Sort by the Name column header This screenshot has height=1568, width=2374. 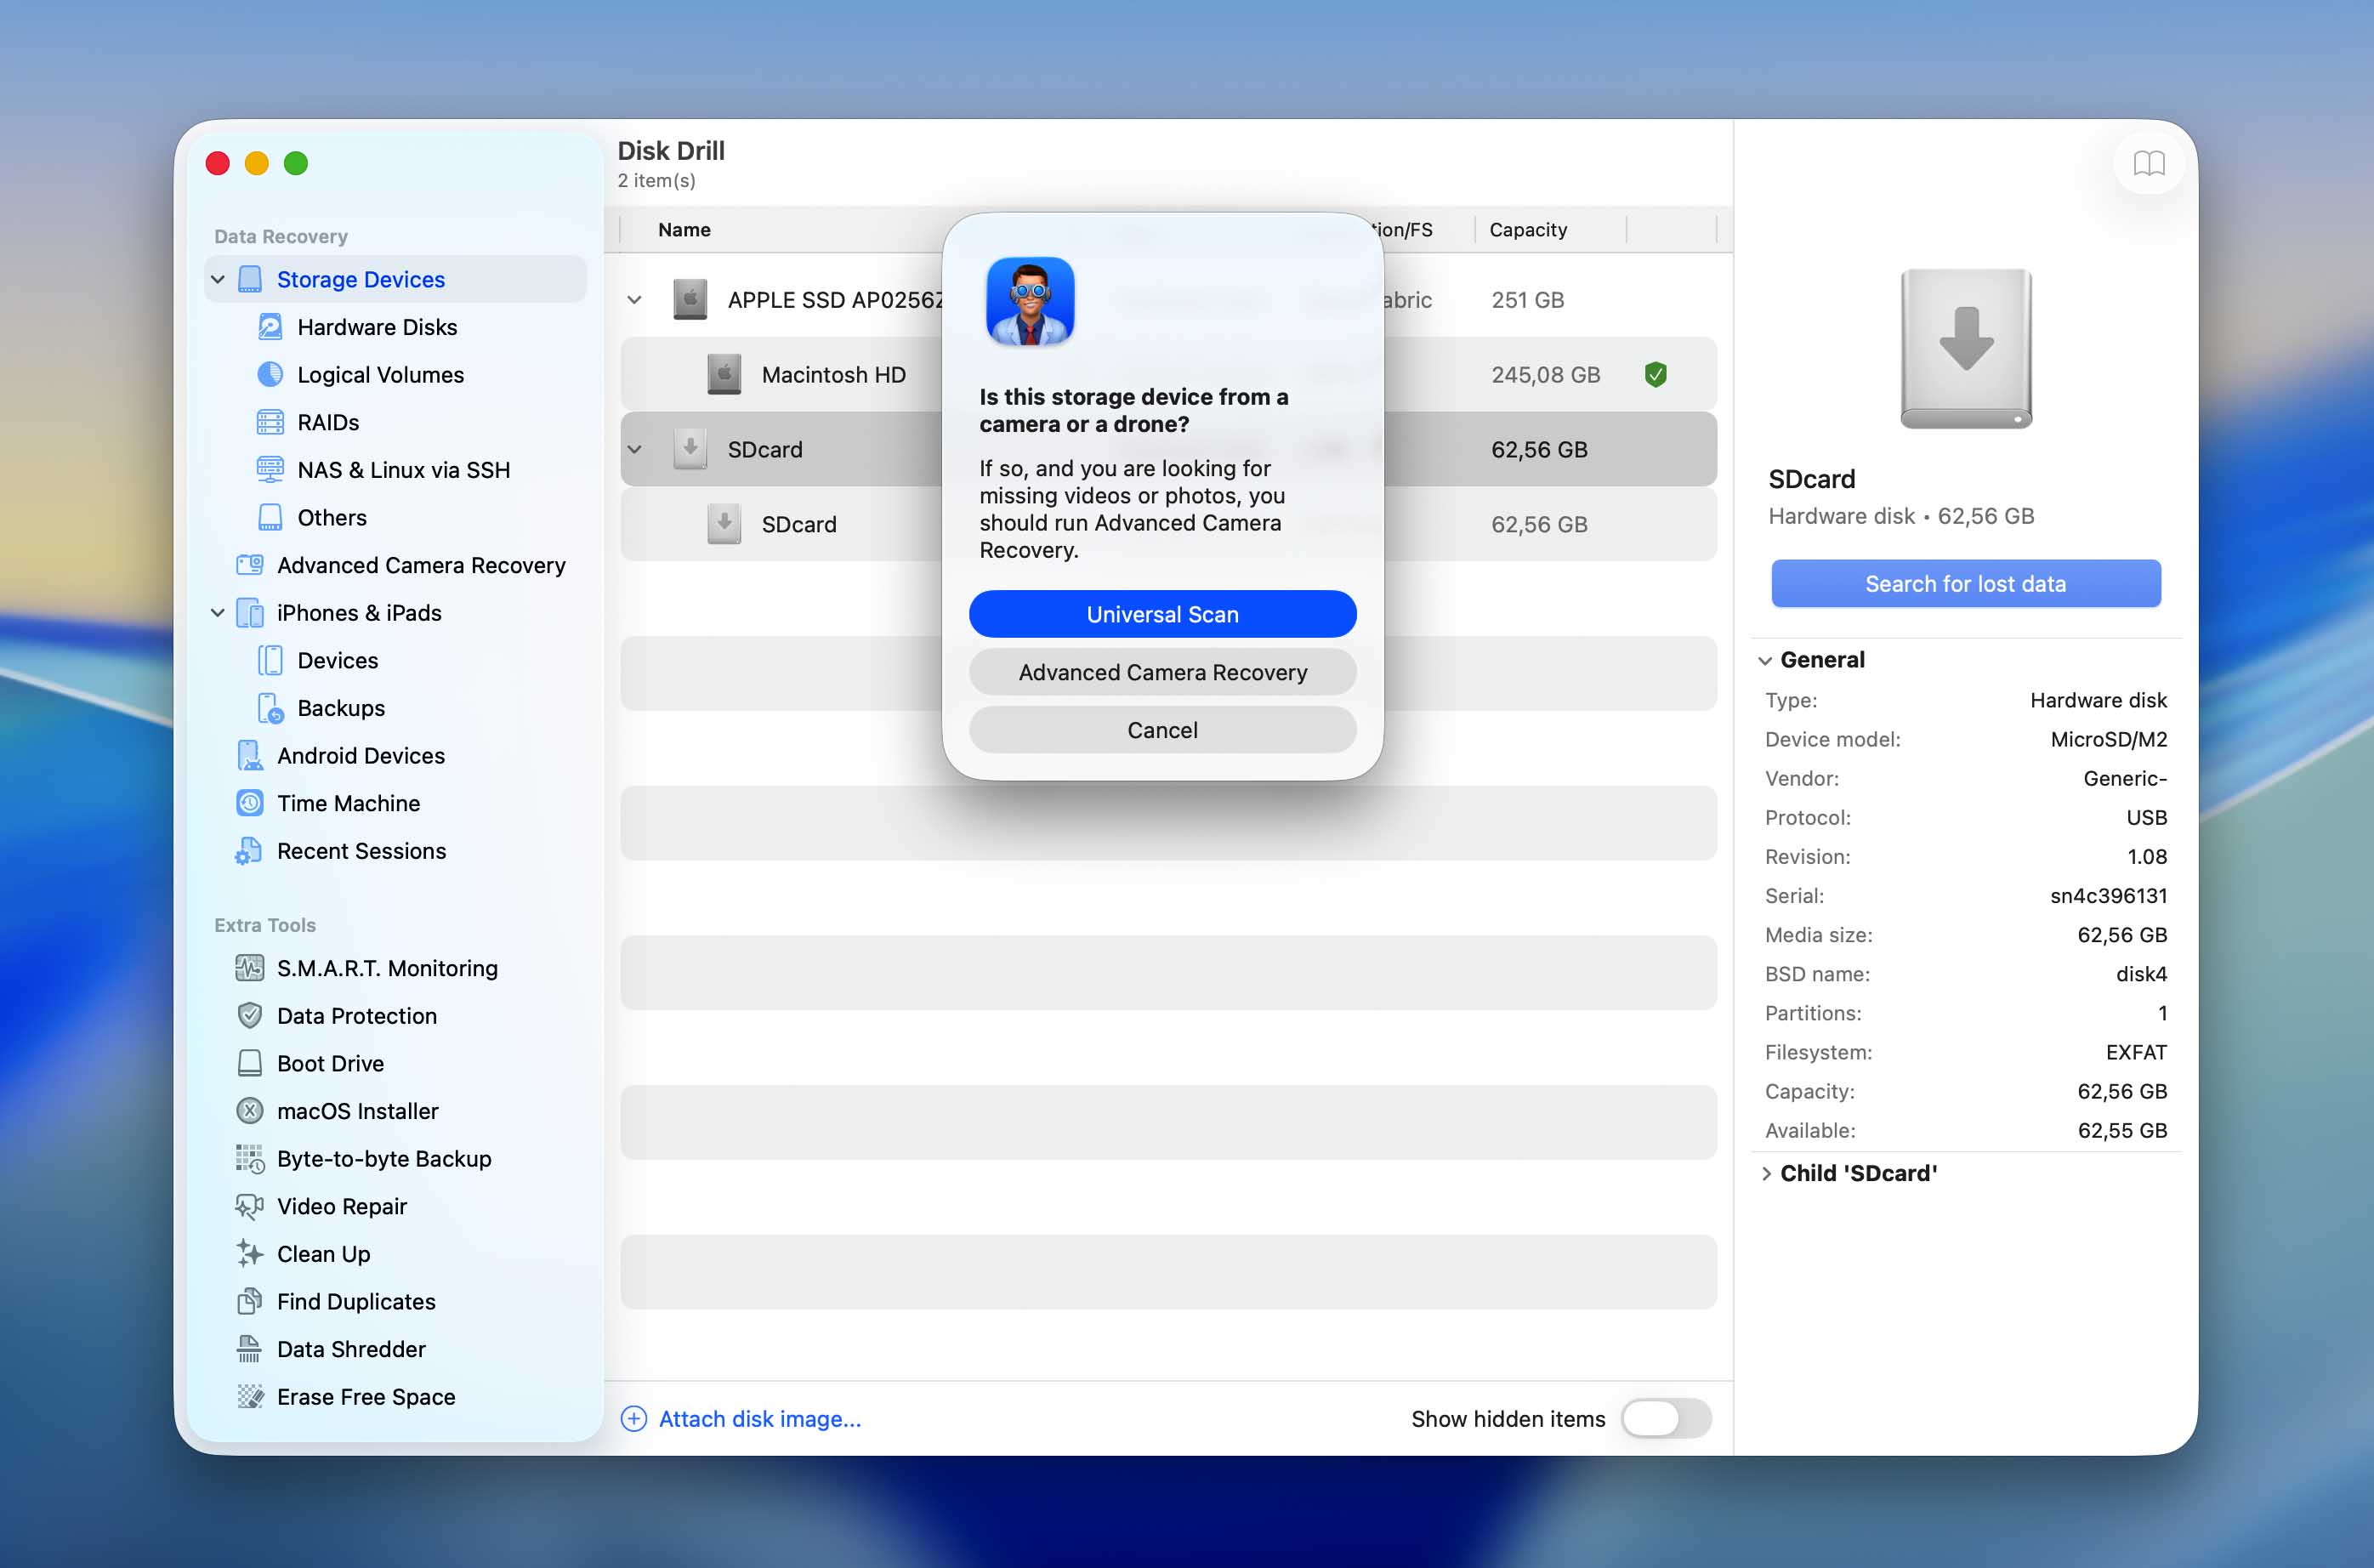click(x=684, y=230)
